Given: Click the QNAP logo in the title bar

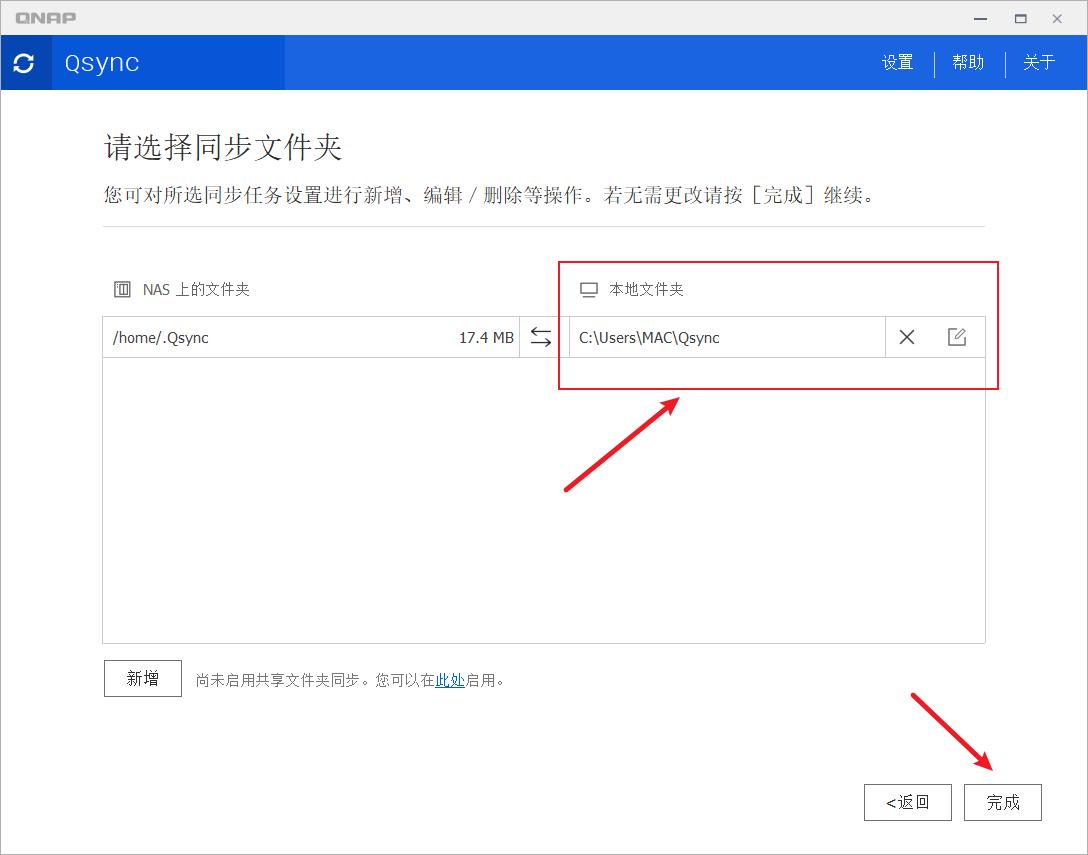Looking at the screenshot, I should pos(48,17).
